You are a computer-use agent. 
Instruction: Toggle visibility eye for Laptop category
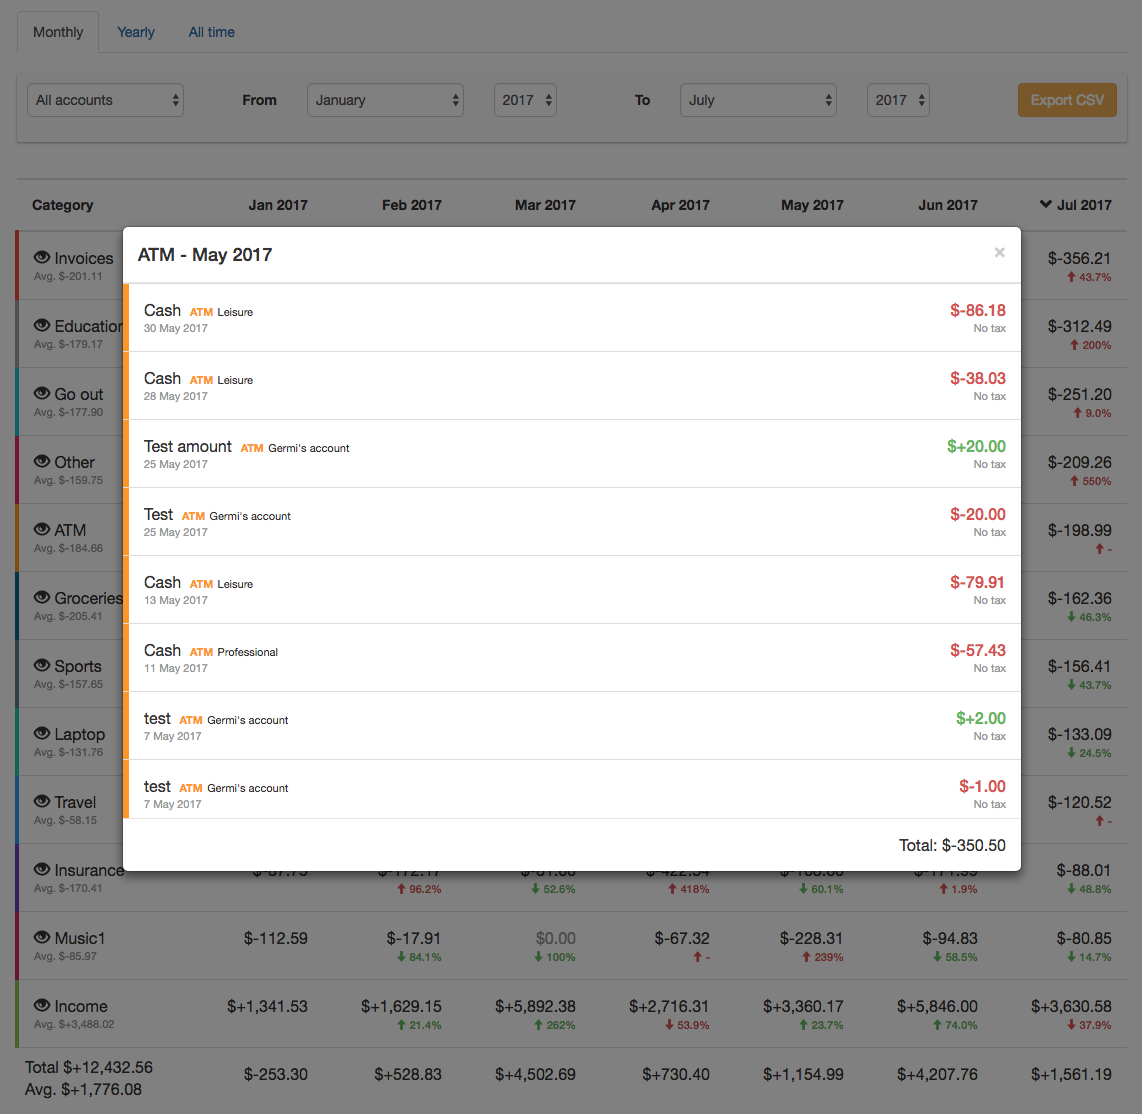coord(42,733)
